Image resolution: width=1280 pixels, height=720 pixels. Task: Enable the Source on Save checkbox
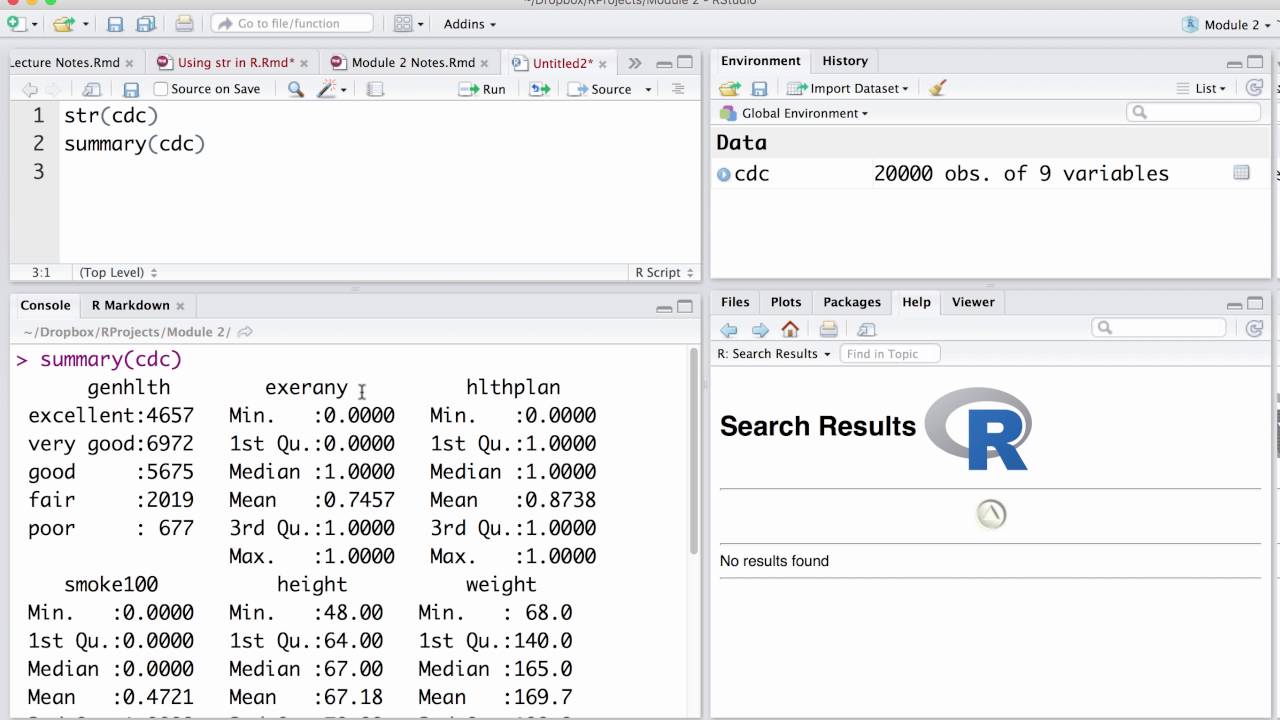click(x=161, y=89)
